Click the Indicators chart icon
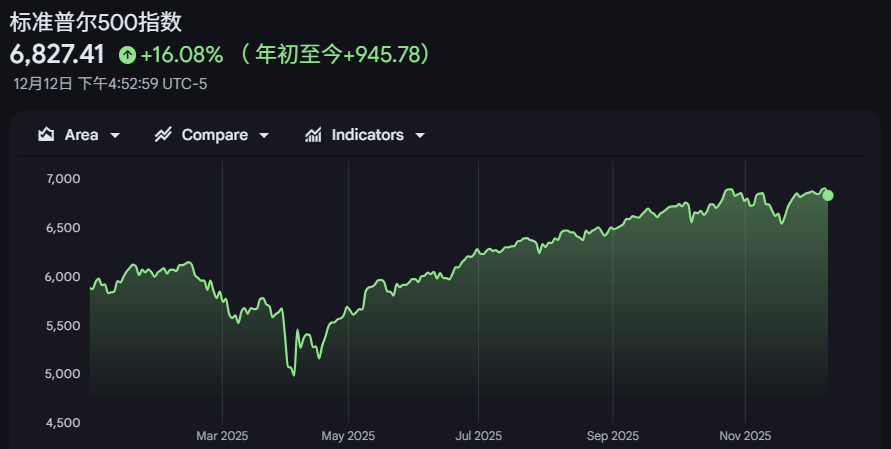 [313, 135]
